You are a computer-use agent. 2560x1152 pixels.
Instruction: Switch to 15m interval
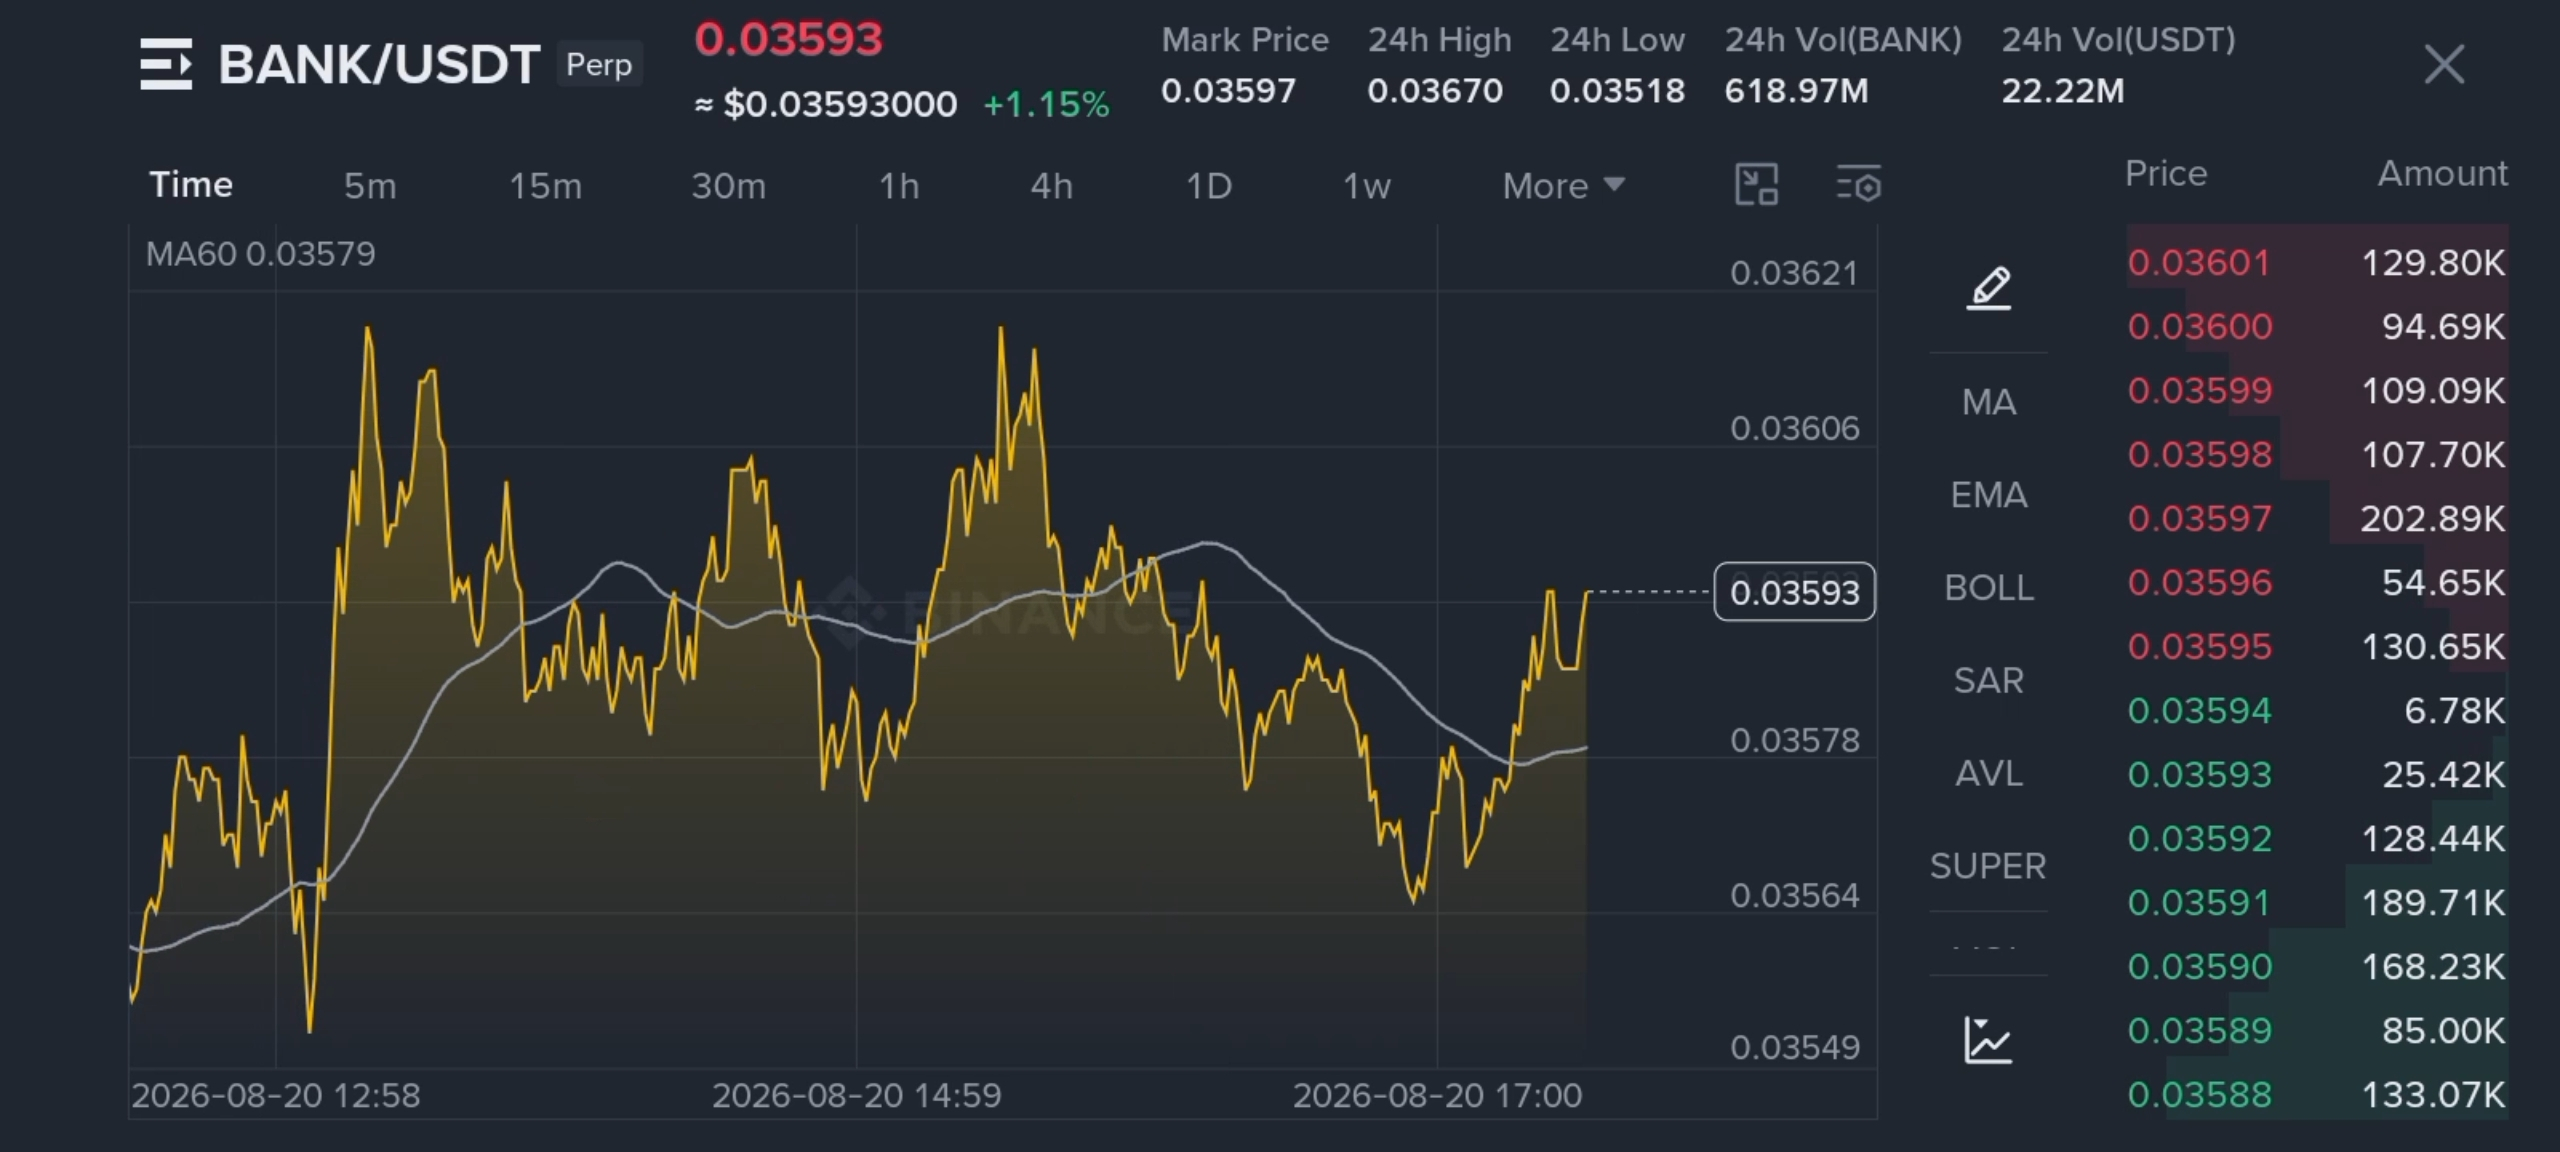pos(545,186)
